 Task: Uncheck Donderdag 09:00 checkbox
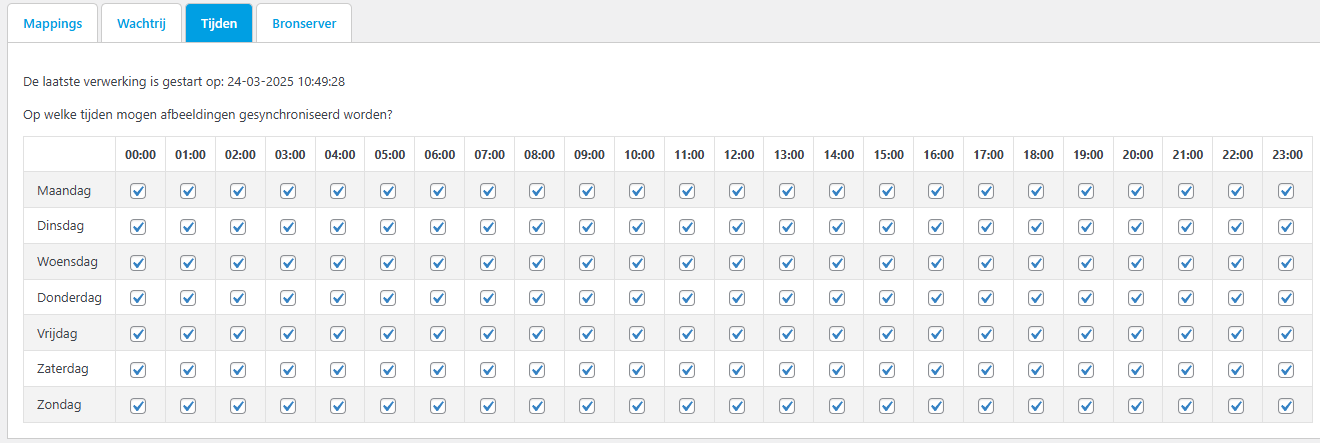click(587, 298)
